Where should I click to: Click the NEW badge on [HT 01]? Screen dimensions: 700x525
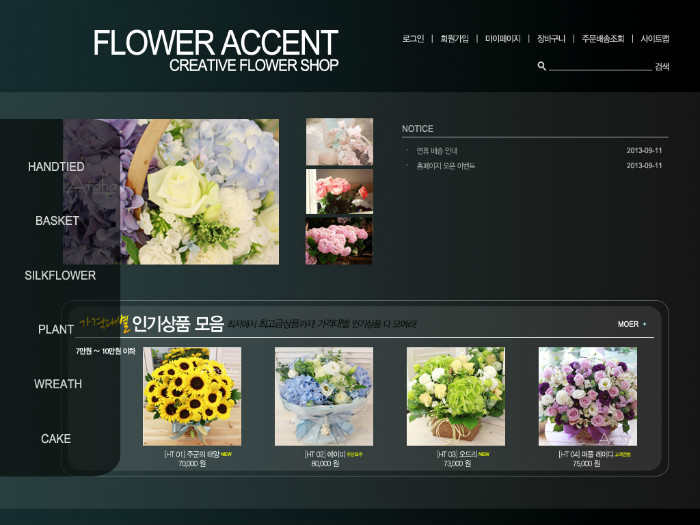[226, 454]
